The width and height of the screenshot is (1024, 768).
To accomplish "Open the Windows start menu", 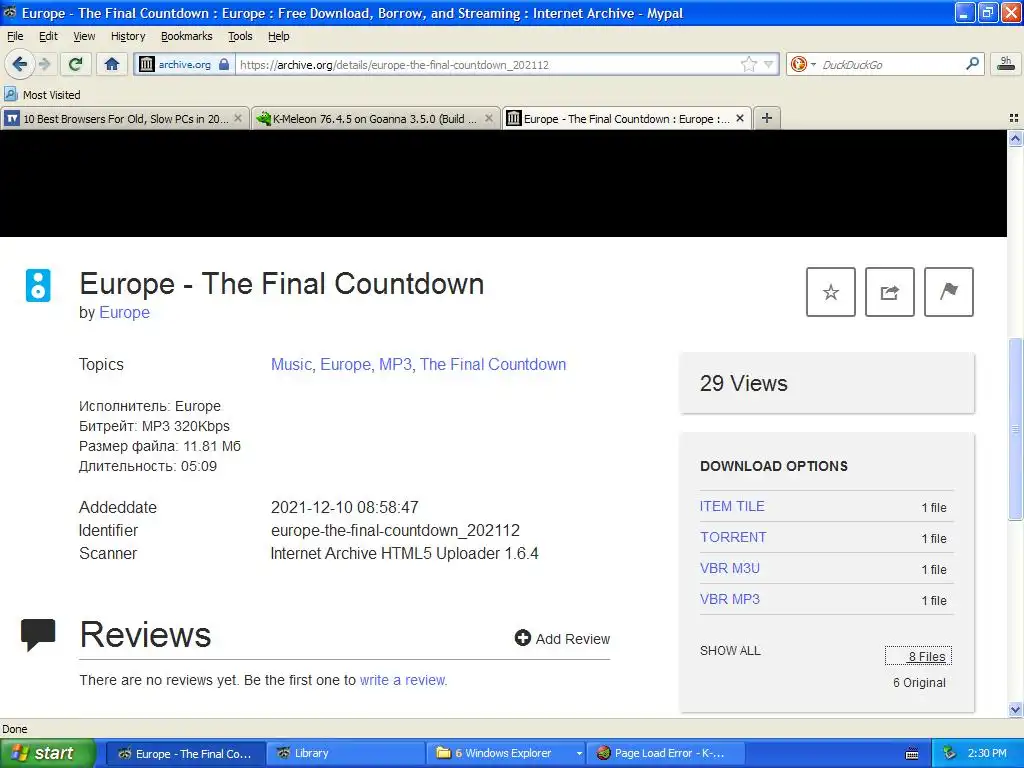I will pos(48,753).
